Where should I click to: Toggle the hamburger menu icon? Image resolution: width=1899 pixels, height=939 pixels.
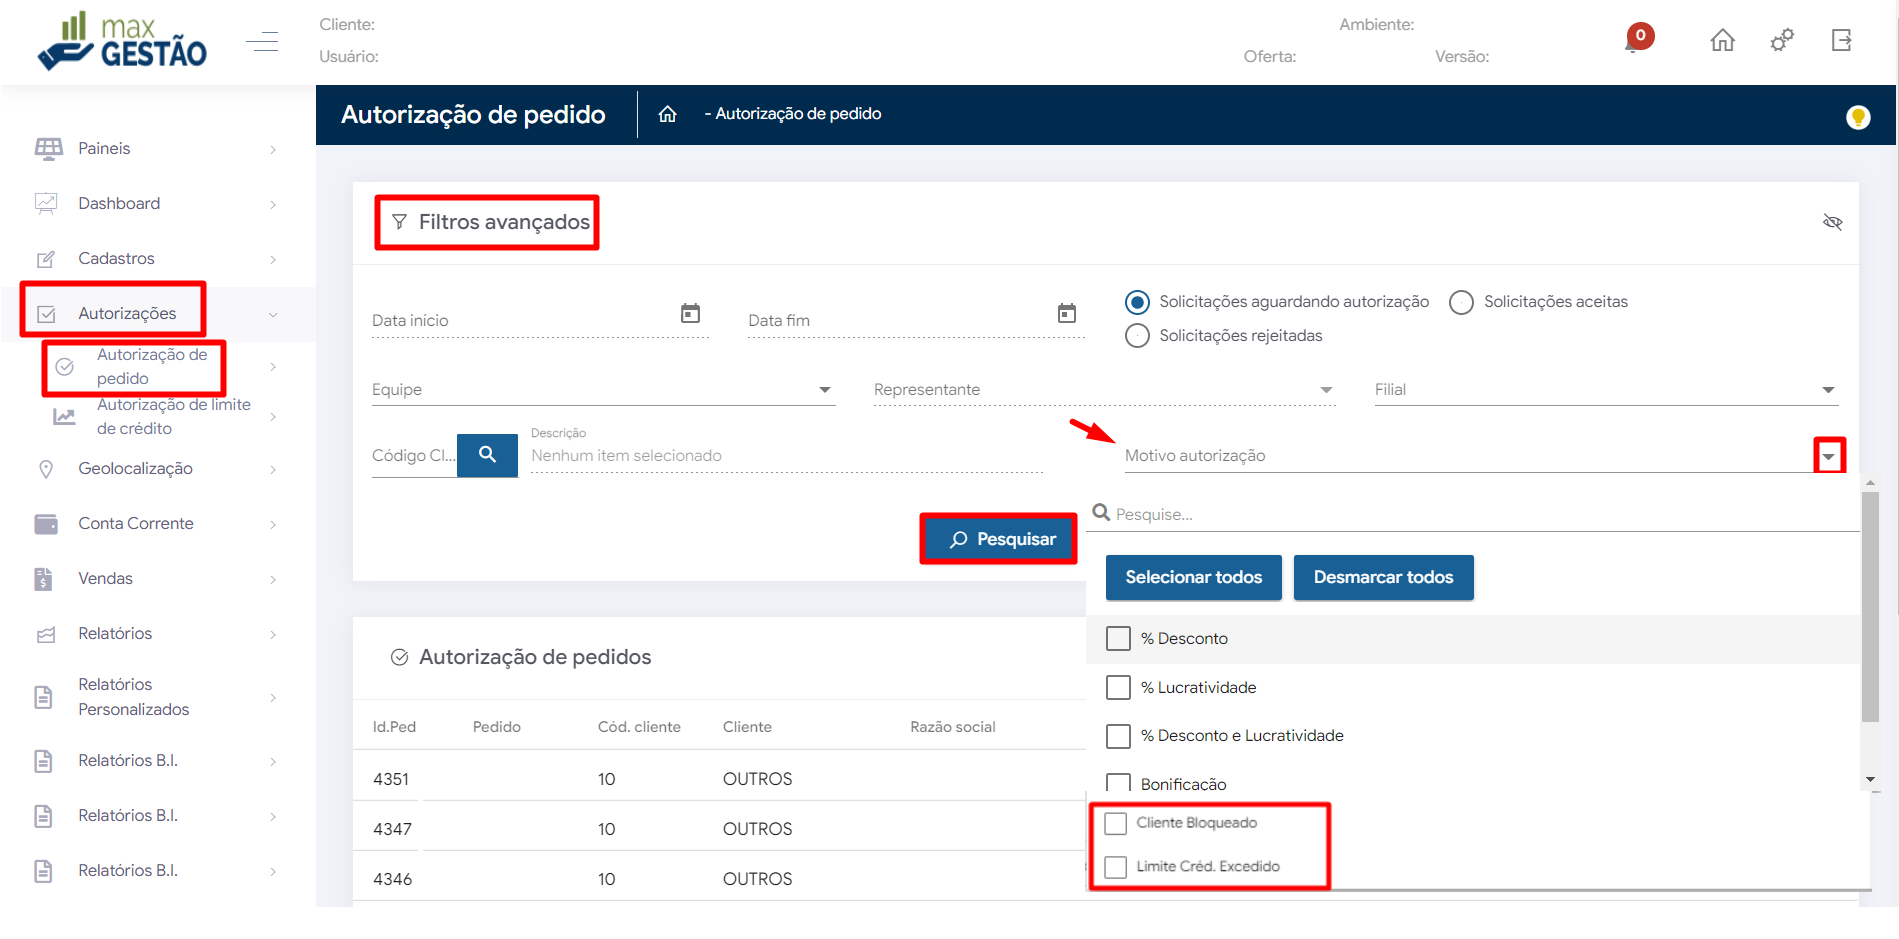[262, 41]
